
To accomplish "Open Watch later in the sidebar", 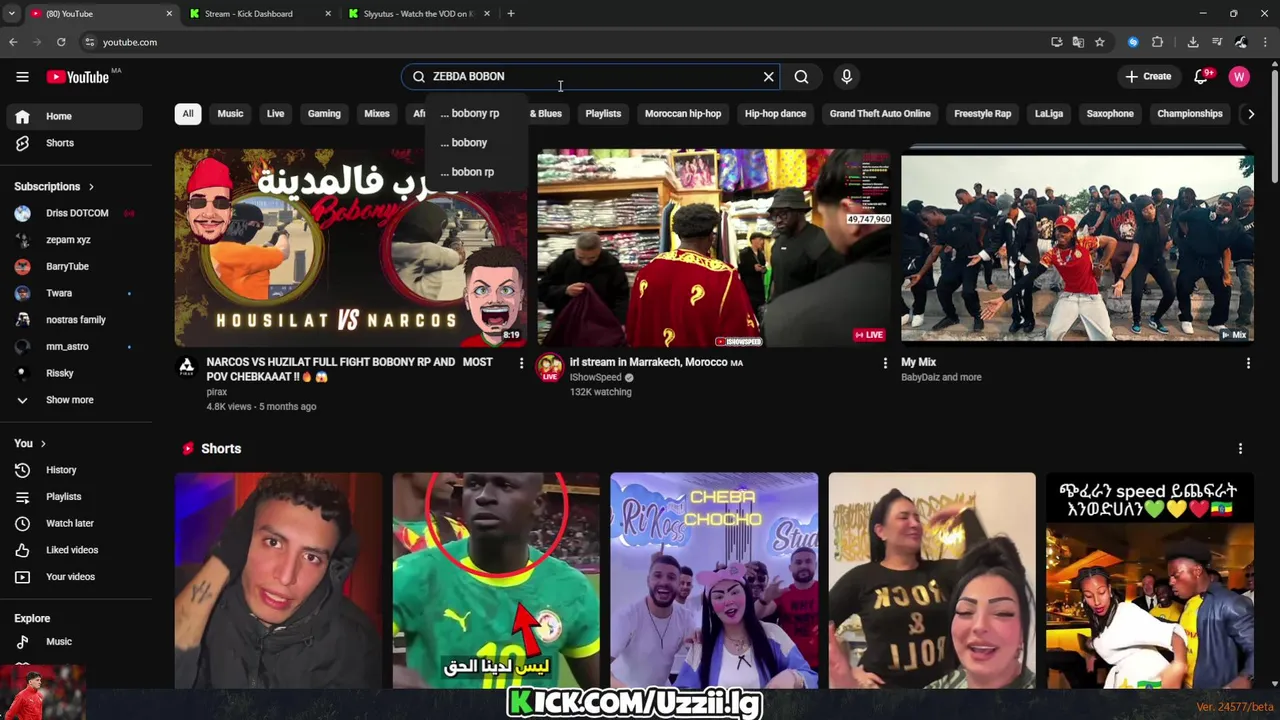I will pos(76,523).
